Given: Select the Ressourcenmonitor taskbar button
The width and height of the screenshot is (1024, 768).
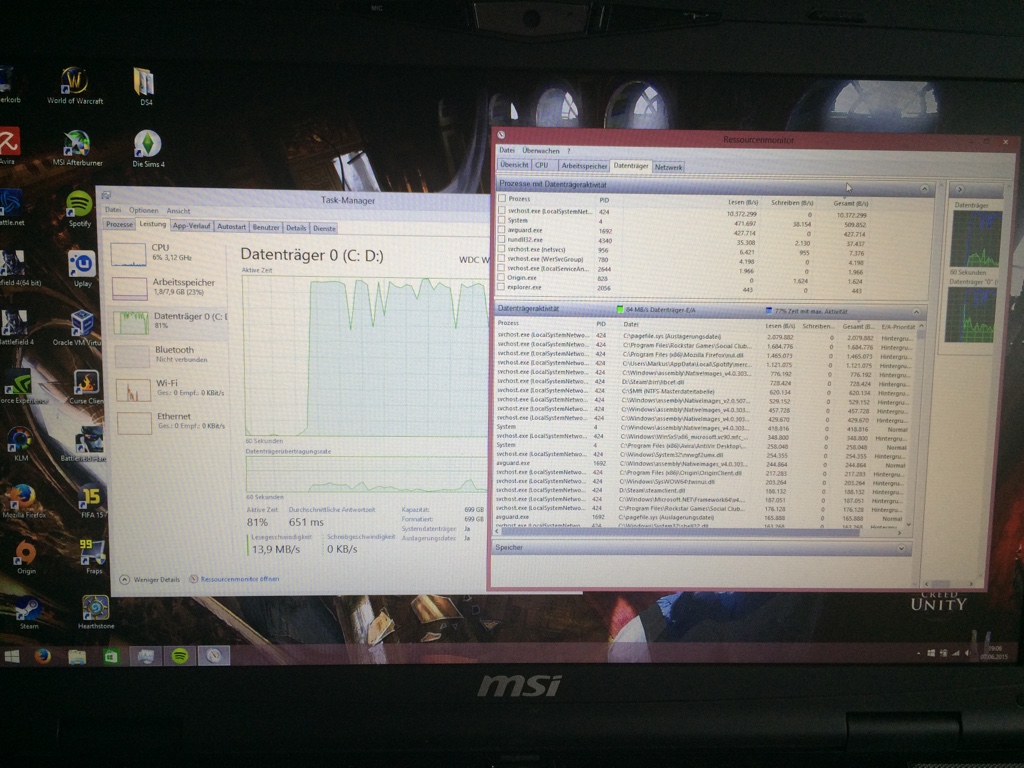Looking at the screenshot, I should click(x=214, y=655).
